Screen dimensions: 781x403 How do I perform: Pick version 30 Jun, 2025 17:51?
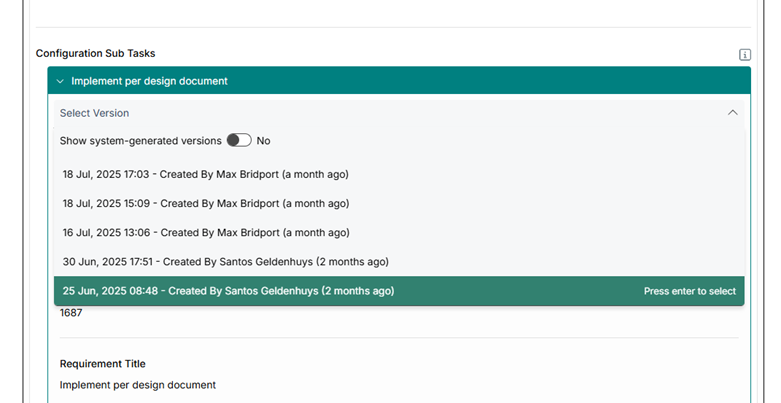(399, 262)
